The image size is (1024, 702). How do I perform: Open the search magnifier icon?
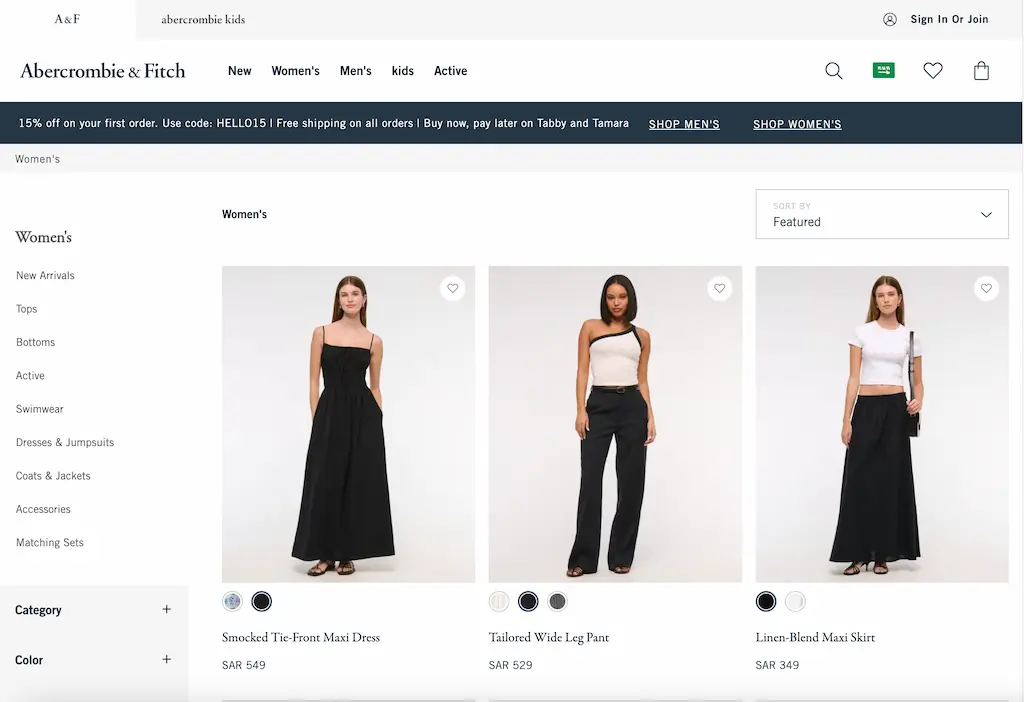tap(833, 71)
